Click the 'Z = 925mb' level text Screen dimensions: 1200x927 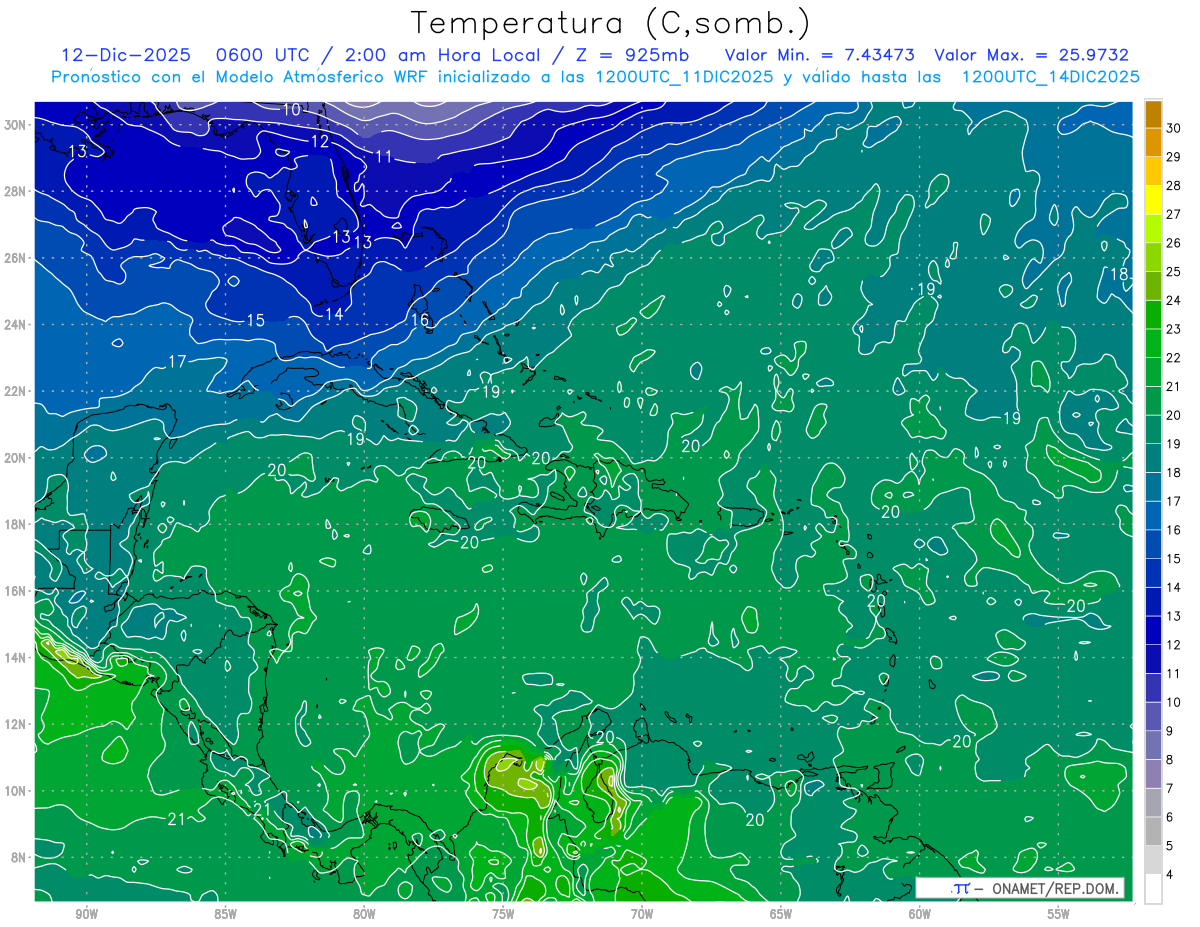[x=632, y=55]
